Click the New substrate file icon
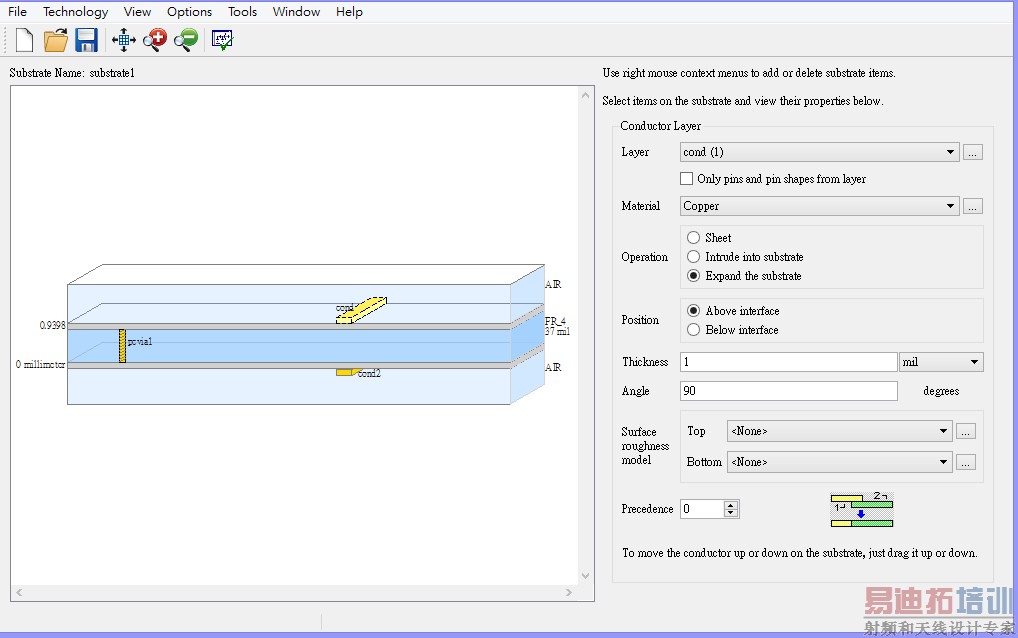The width and height of the screenshot is (1018, 638). click(x=24, y=40)
